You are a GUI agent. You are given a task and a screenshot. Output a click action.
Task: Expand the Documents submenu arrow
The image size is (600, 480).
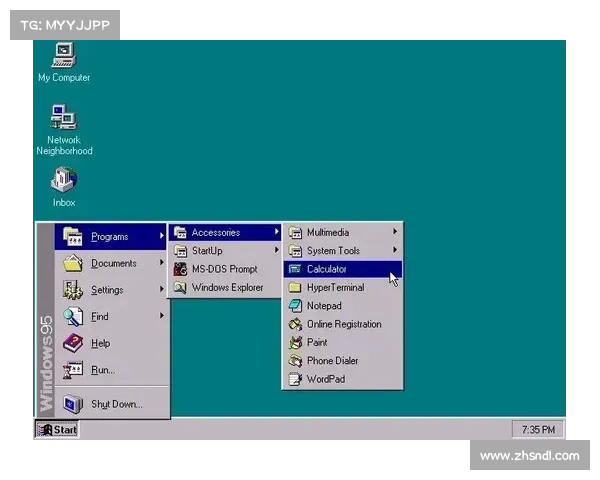162,263
